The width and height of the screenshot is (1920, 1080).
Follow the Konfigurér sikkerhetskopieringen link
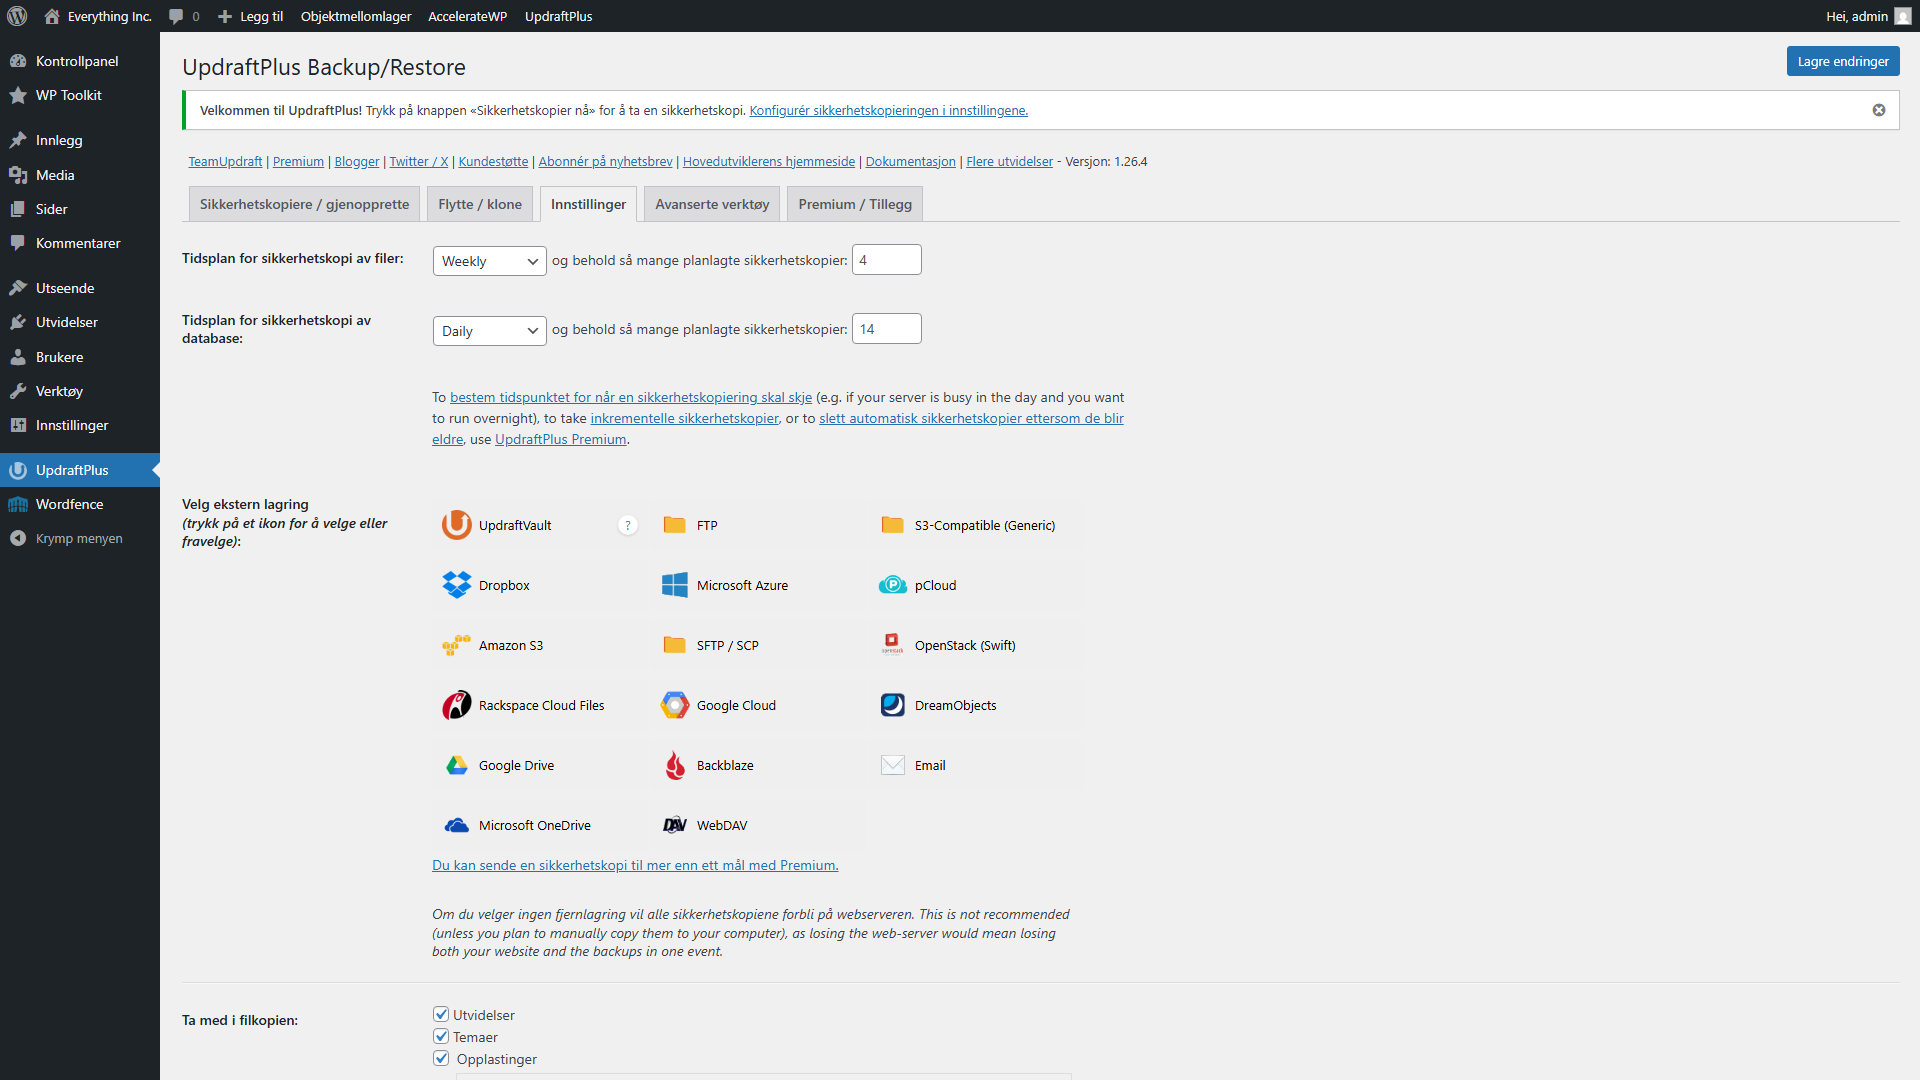coord(888,110)
